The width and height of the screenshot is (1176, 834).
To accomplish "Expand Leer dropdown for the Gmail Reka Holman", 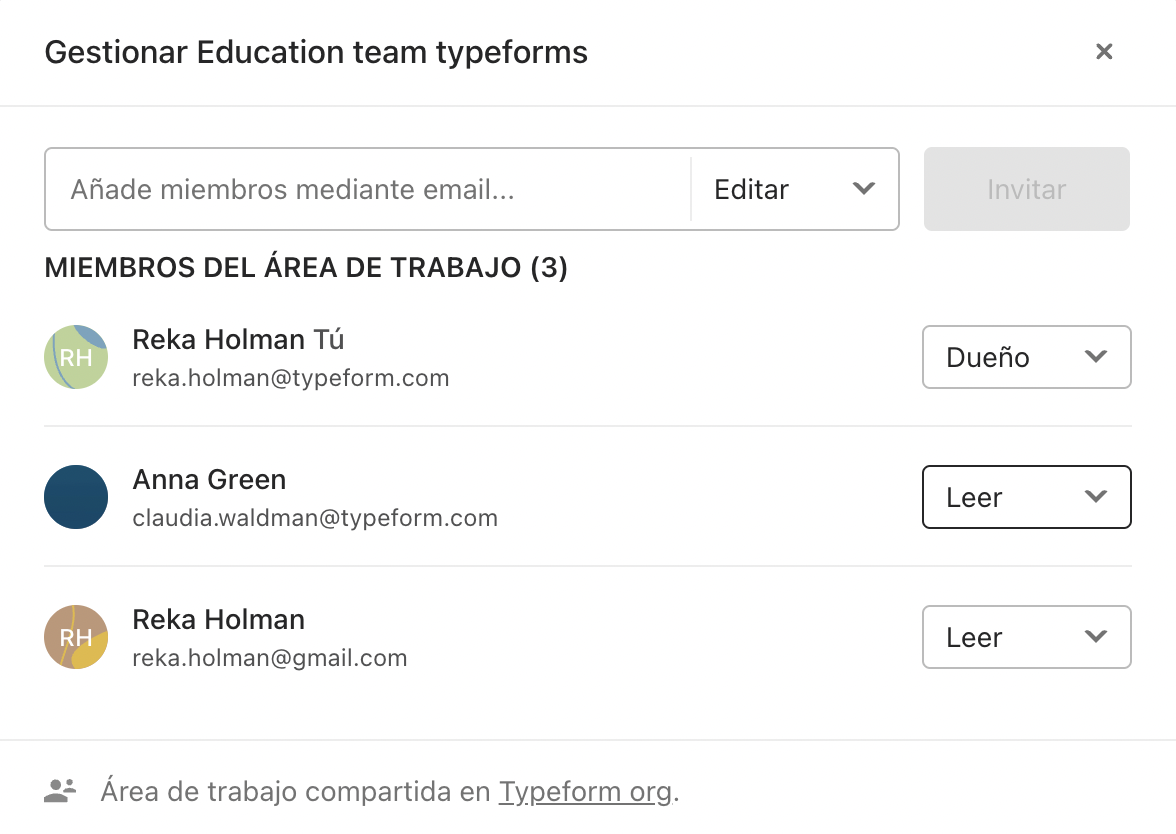I will (1027, 637).
